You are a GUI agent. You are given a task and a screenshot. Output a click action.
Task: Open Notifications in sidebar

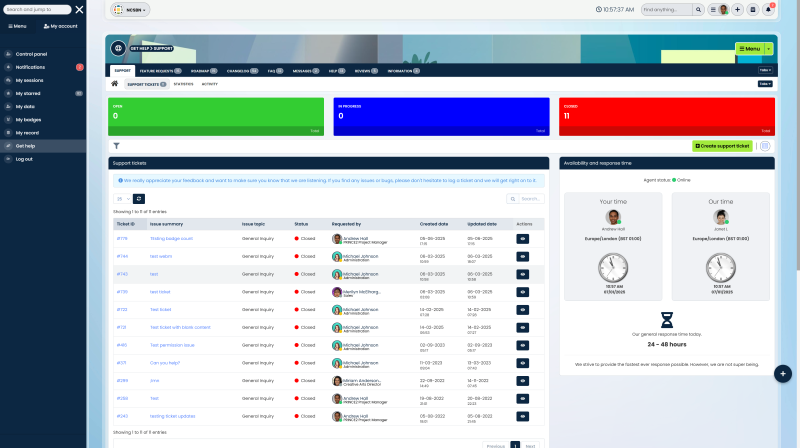tap(30, 67)
